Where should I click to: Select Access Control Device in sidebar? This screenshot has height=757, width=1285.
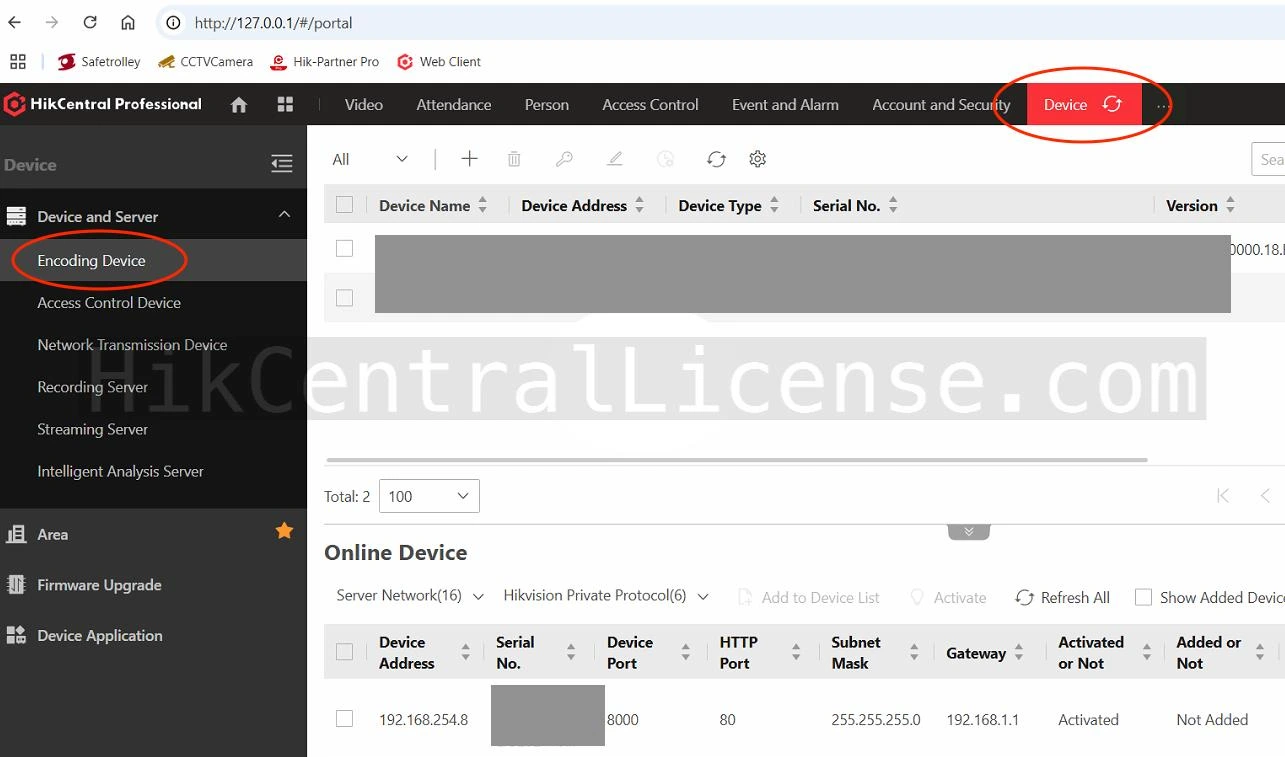tap(153, 302)
